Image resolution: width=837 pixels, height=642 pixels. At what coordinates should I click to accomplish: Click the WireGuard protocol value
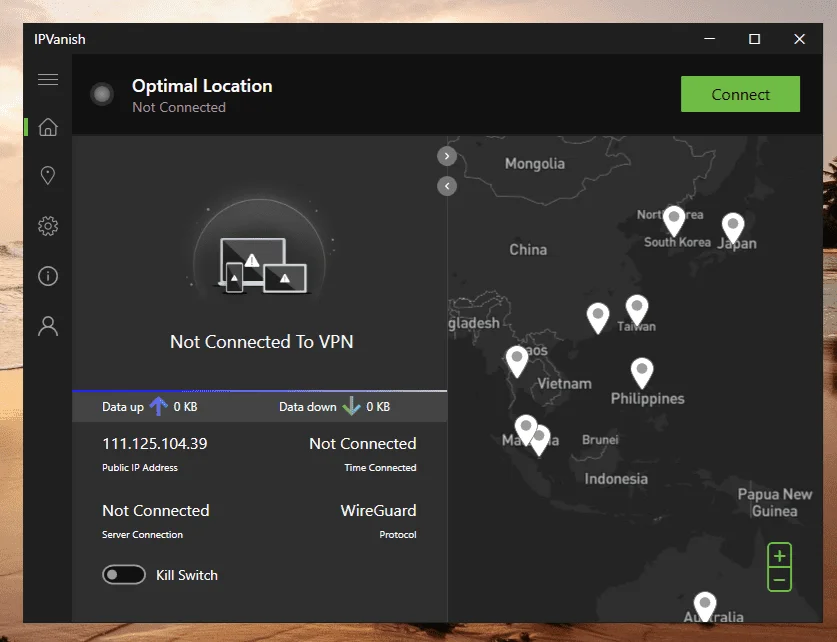tap(378, 510)
